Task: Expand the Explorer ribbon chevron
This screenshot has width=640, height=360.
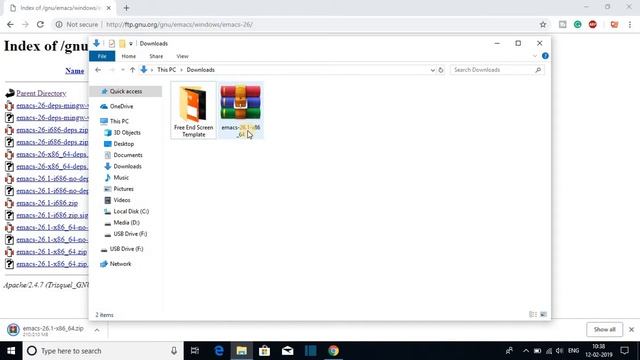Action: pyautogui.click(x=535, y=56)
